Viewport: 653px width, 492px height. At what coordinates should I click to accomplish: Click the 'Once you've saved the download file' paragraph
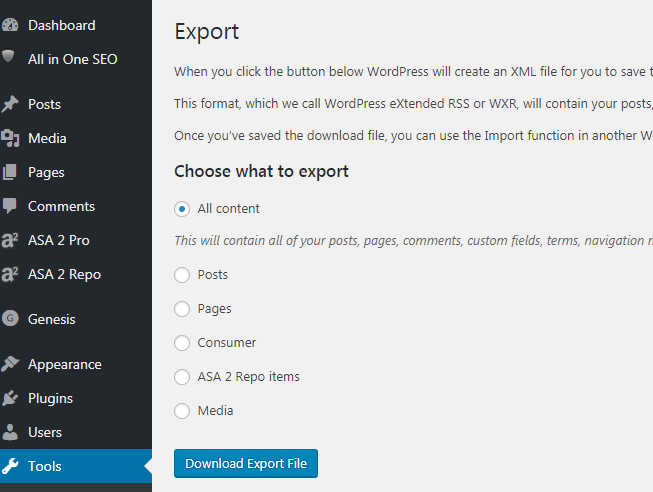(414, 136)
